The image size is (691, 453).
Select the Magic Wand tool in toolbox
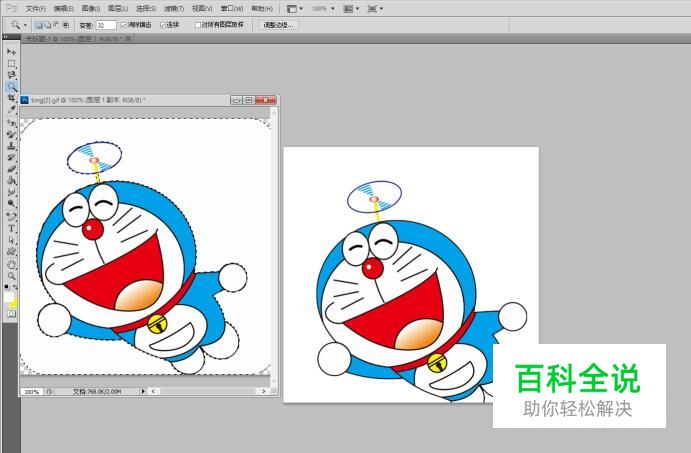[11, 86]
